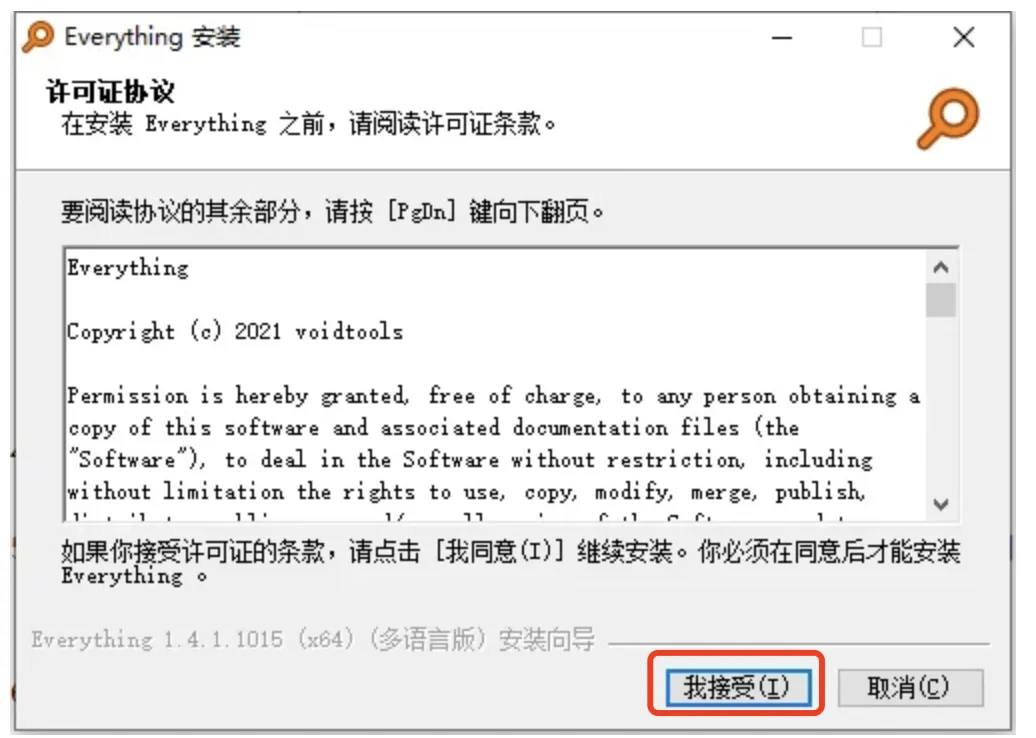
Task: Click the [PgDn] page-down instruction text
Action: click(x=332, y=212)
